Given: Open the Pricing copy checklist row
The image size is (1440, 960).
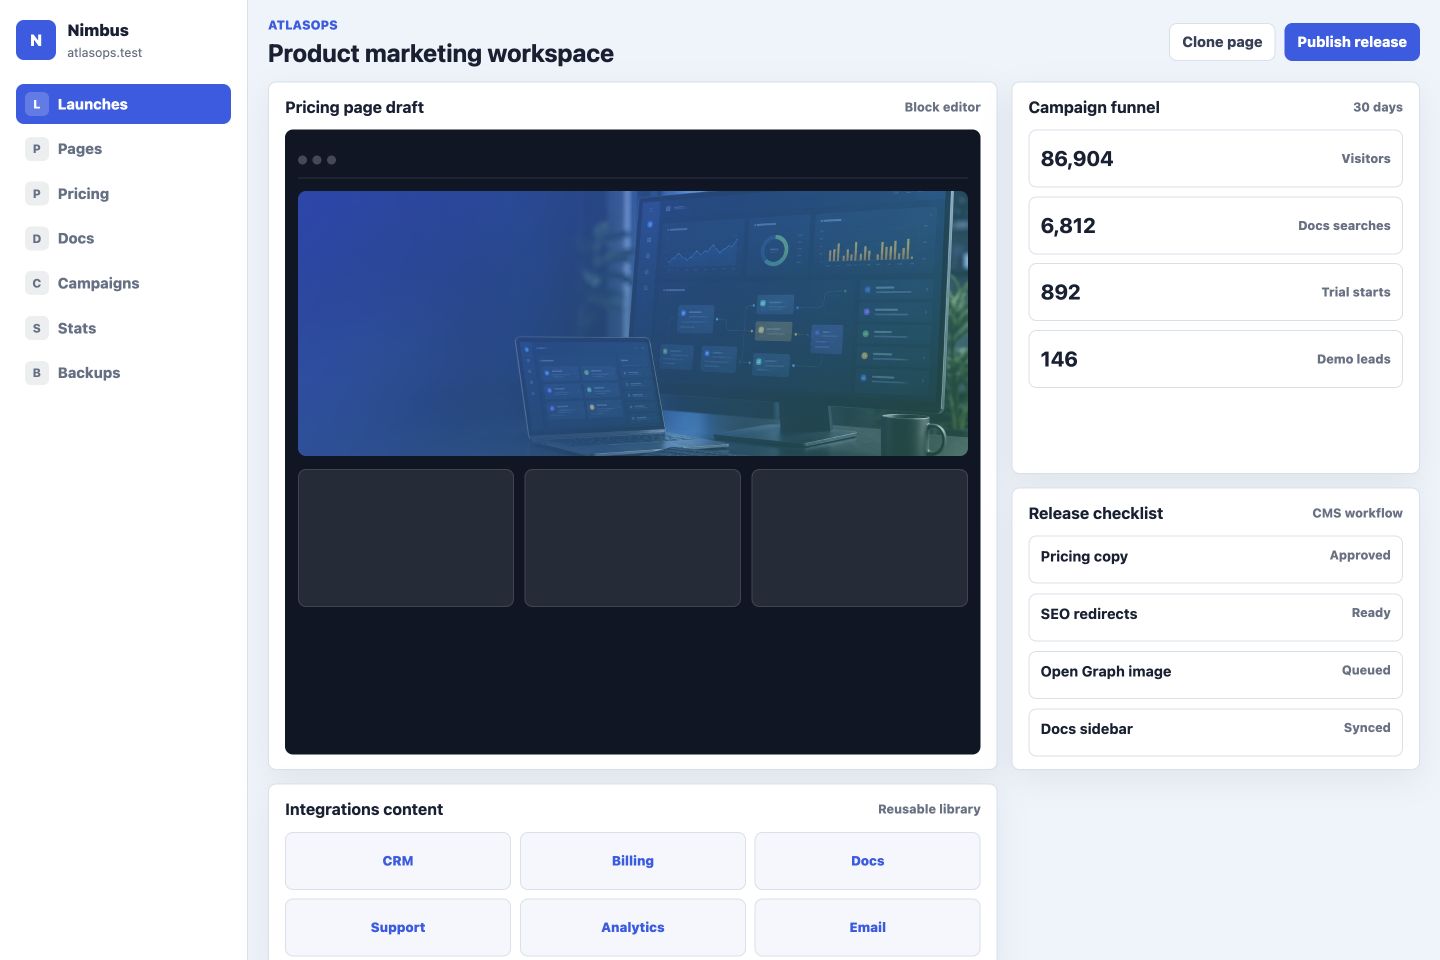Looking at the screenshot, I should (x=1216, y=559).
